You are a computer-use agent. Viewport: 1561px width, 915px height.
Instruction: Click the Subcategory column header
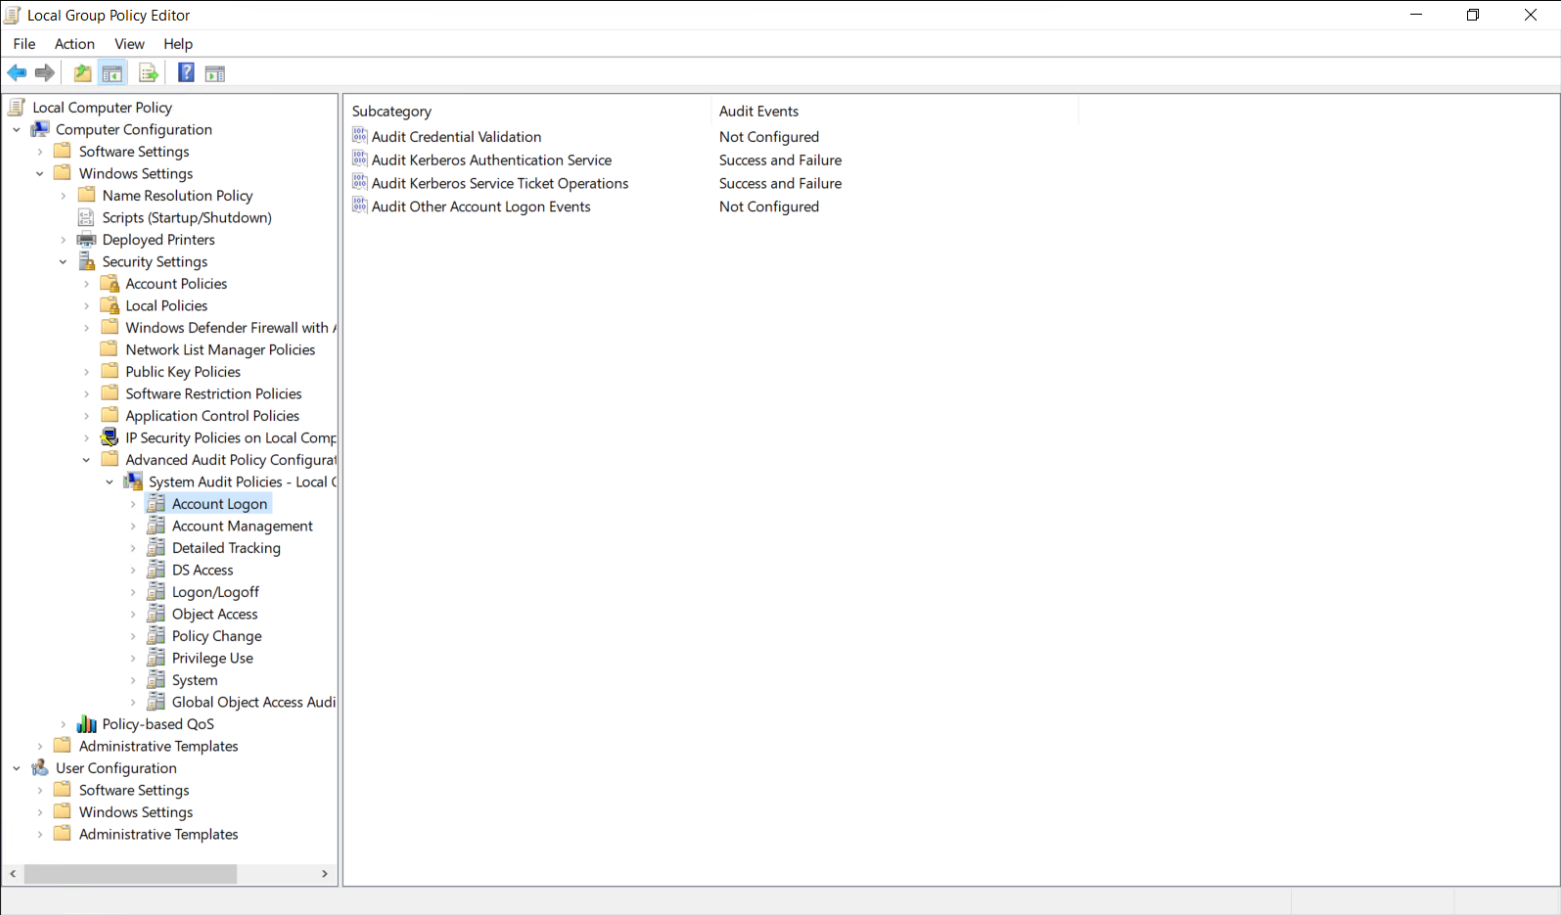[x=392, y=111]
